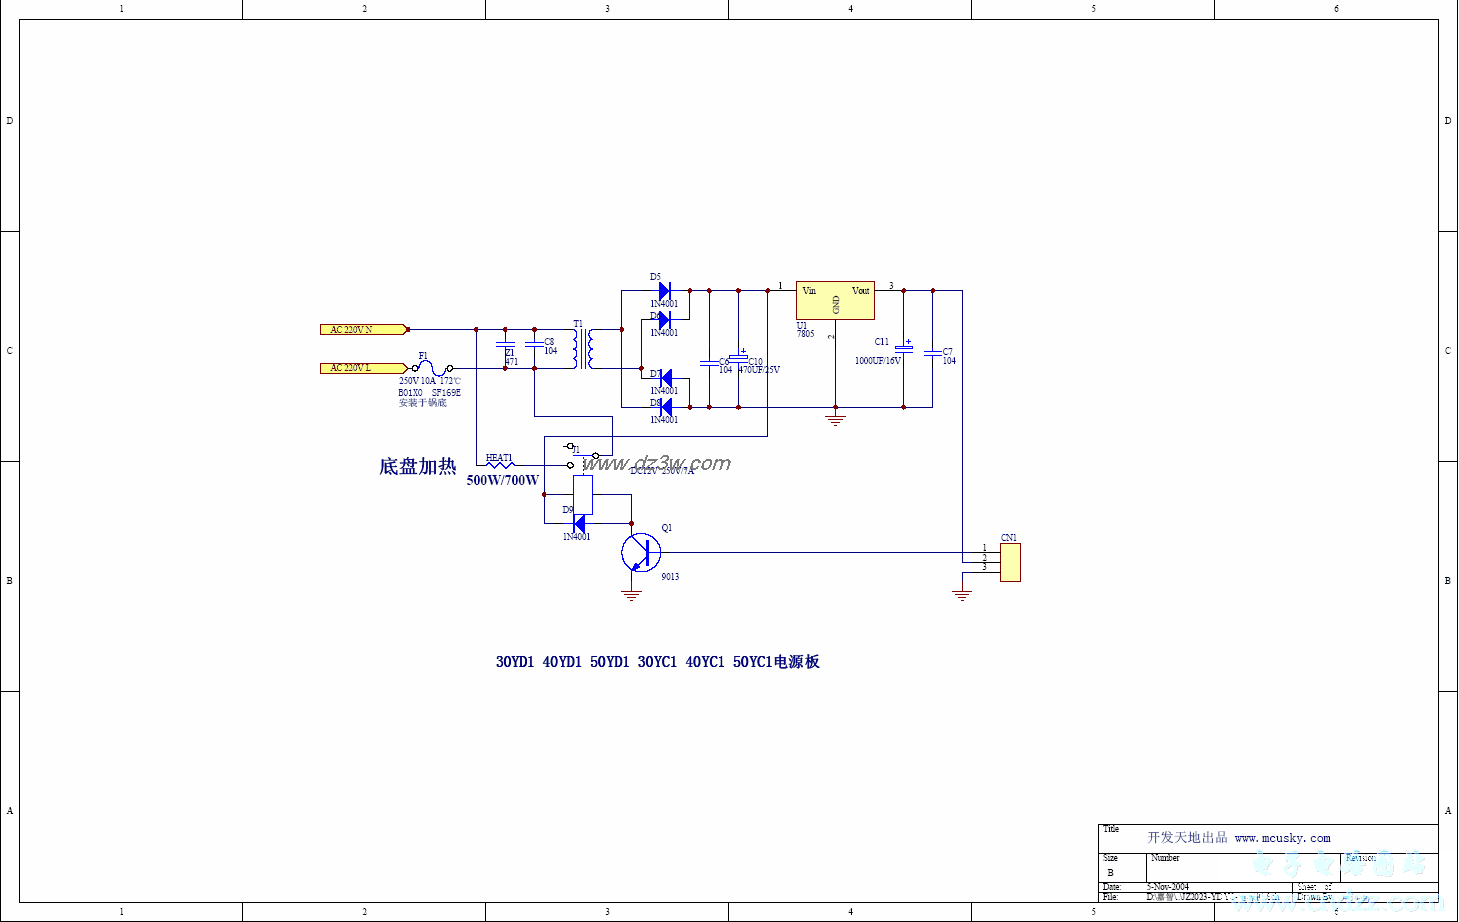This screenshot has height=922, width=1459.
Task: Click the HEAT1 heater resistor symbol
Action: pos(500,465)
